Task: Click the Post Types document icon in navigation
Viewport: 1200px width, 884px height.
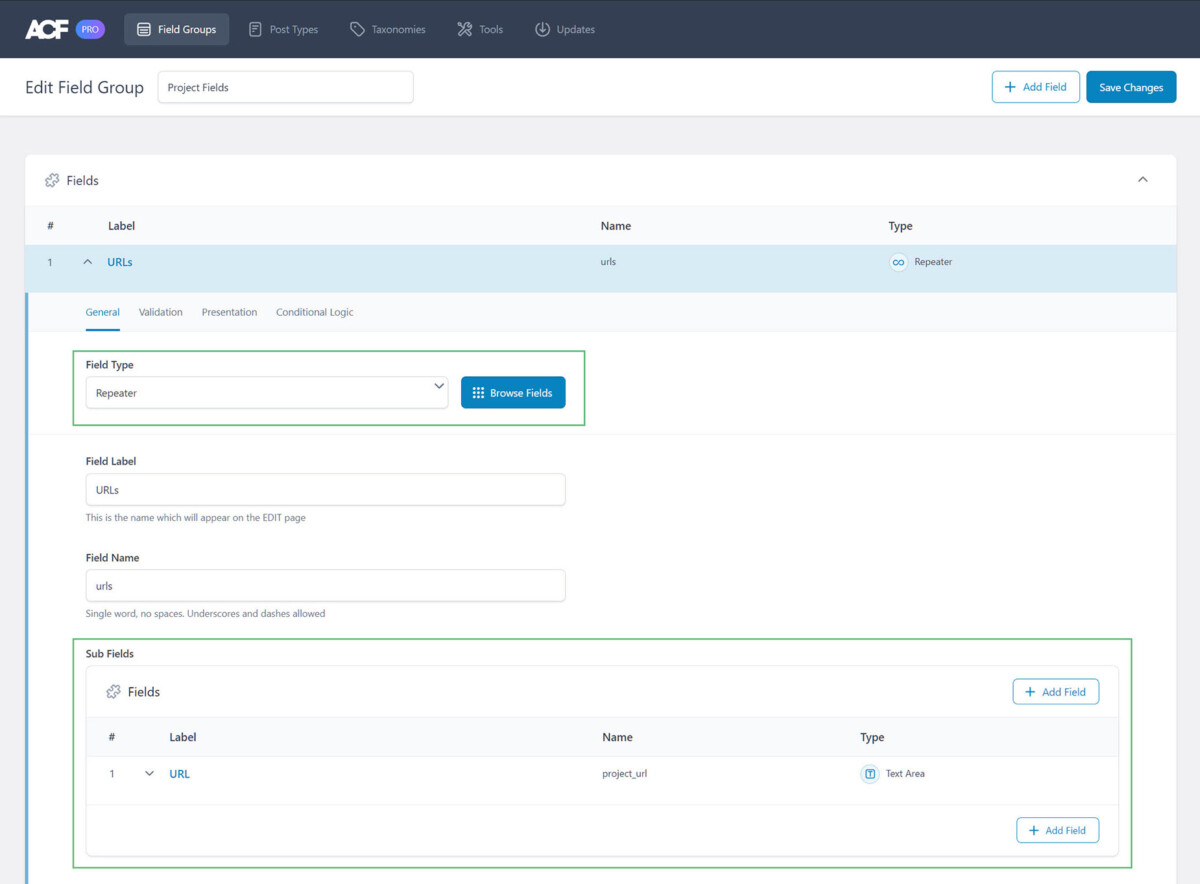Action: 255,29
